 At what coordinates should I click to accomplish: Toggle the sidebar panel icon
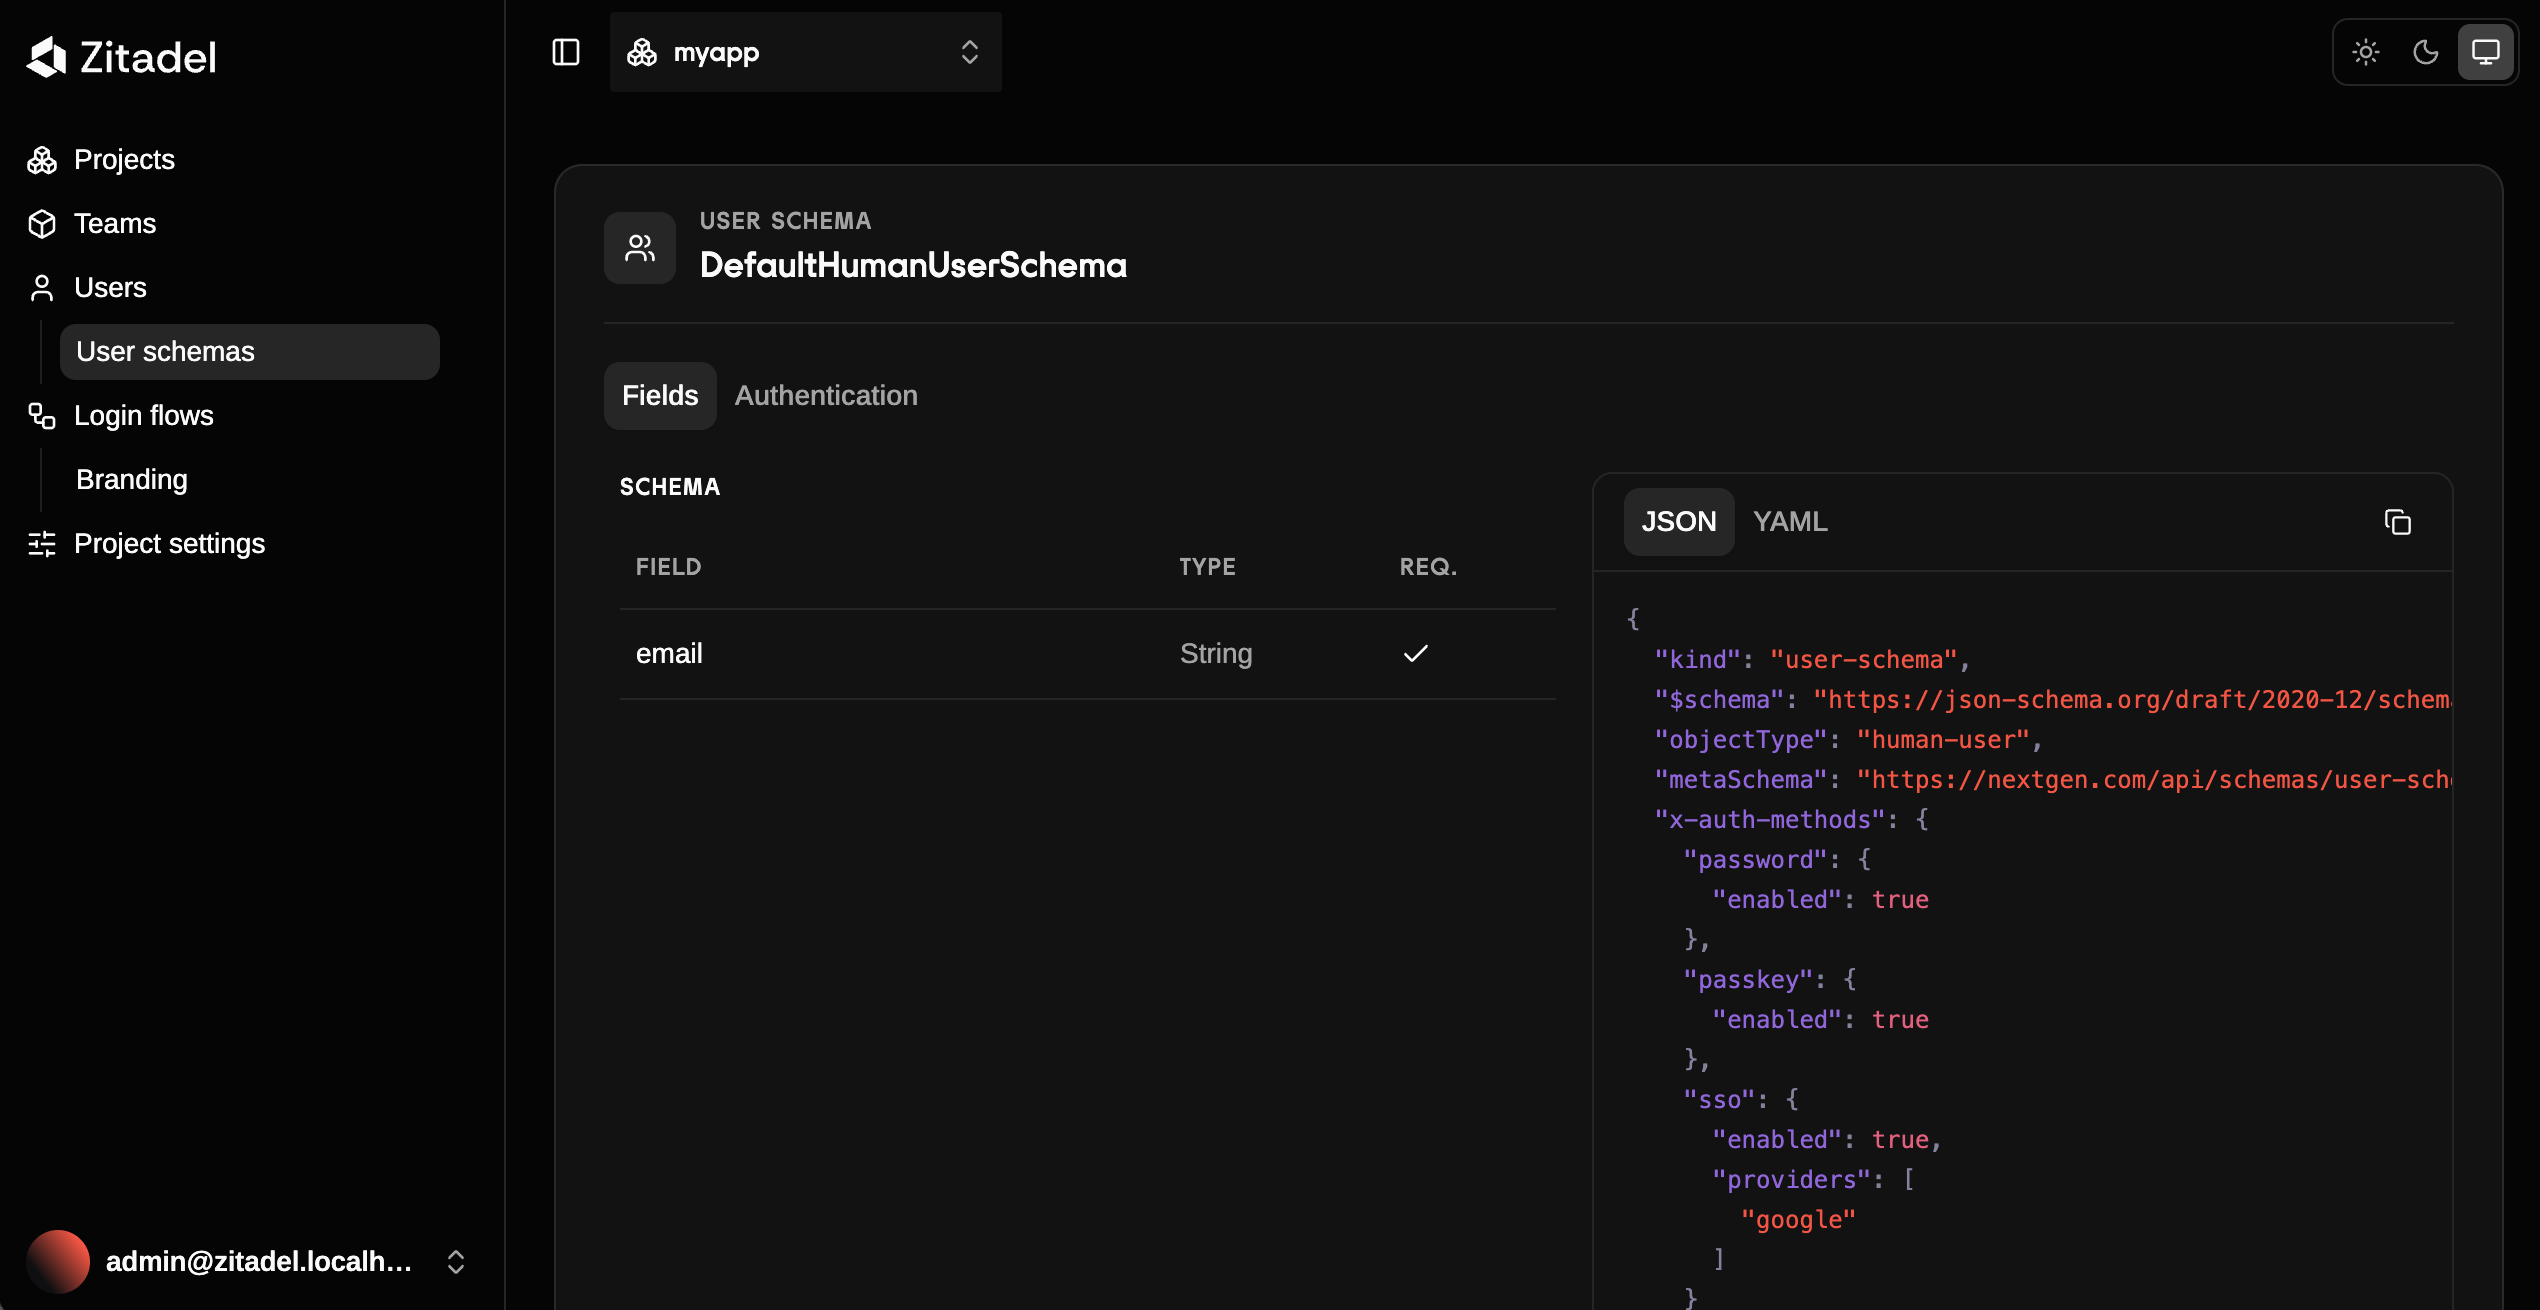coord(566,52)
